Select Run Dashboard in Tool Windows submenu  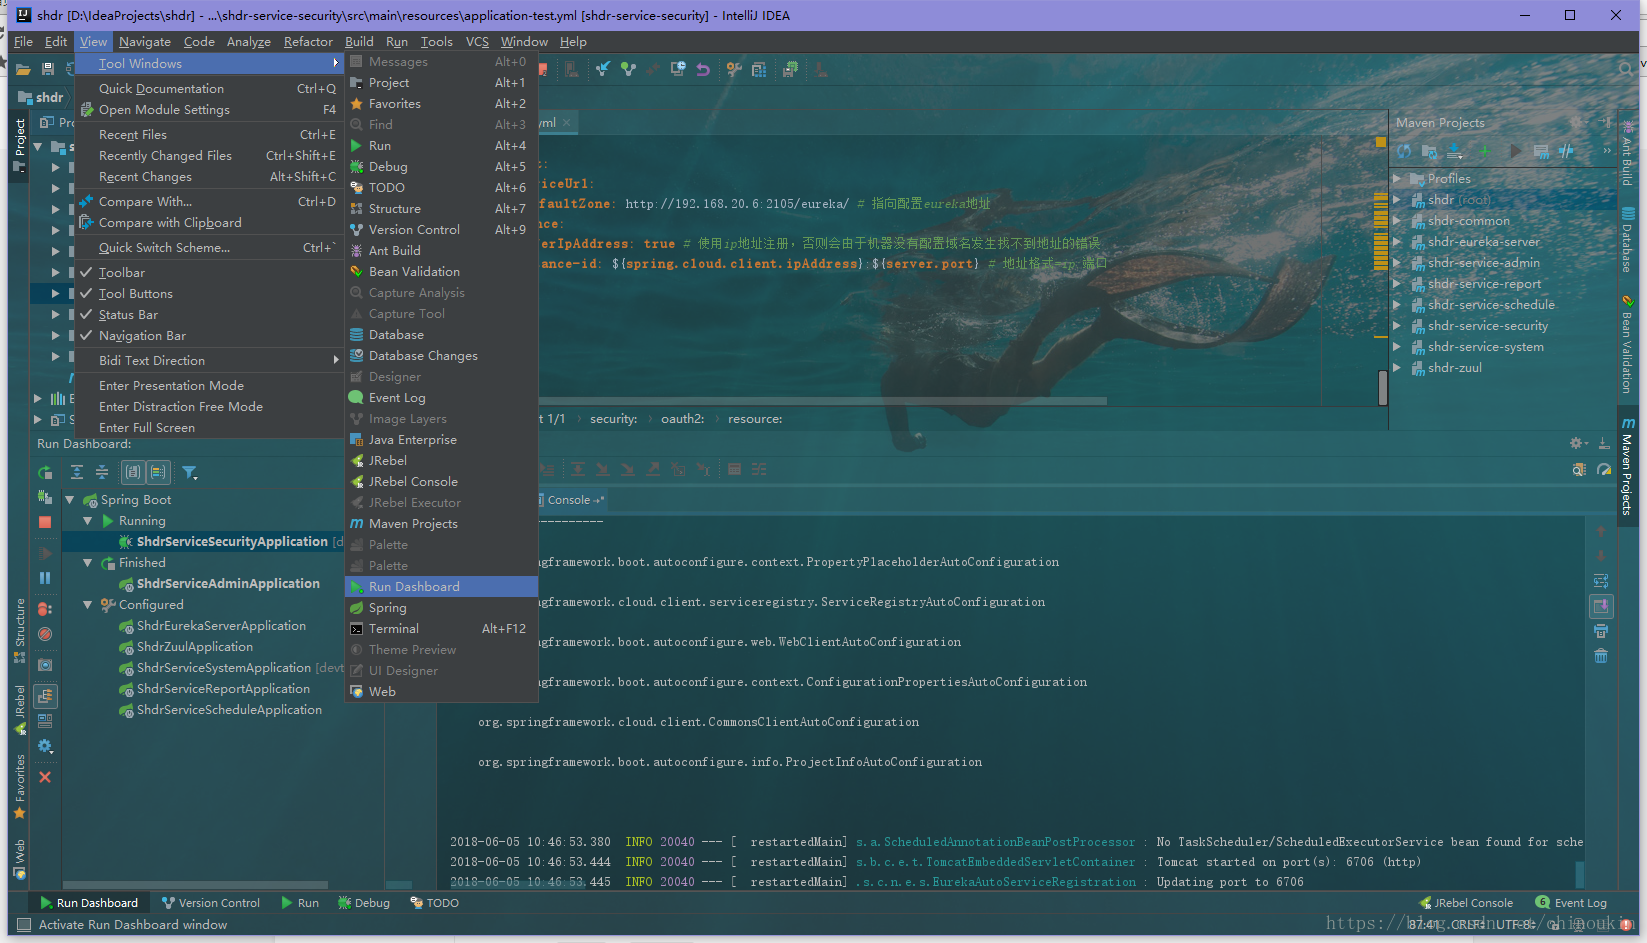click(x=441, y=587)
